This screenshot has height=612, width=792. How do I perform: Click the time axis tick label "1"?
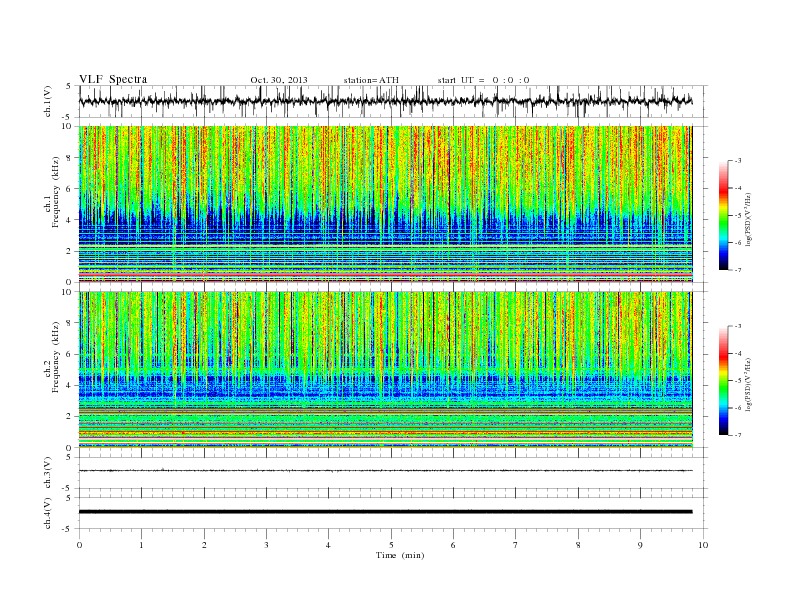coord(141,545)
